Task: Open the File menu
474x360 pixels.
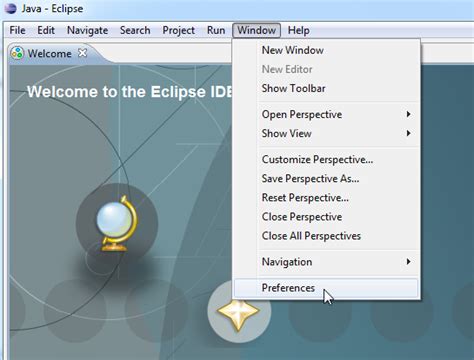Action: [17, 30]
